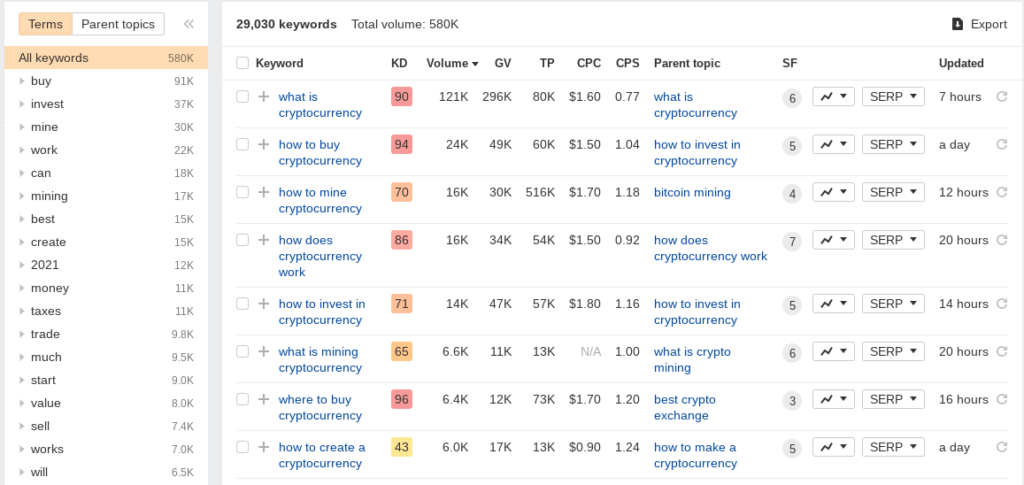Image resolution: width=1024 pixels, height=485 pixels.
Task: Open SERP dropdown for 'what is cryptocurrency'
Action: tap(893, 97)
